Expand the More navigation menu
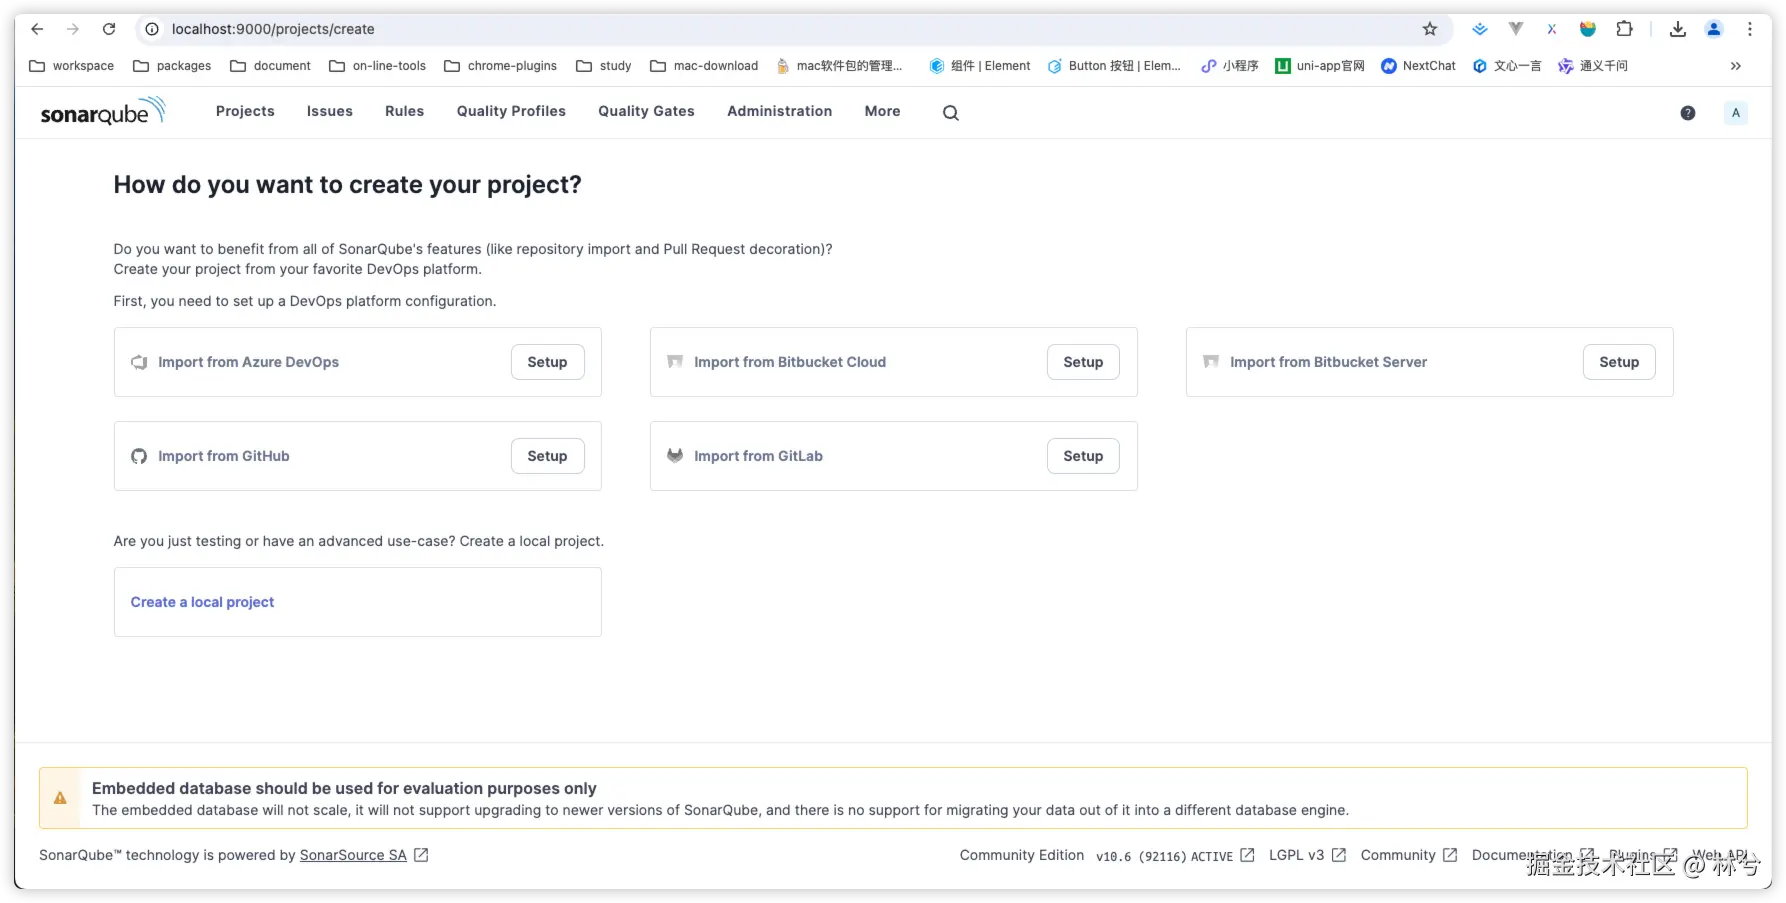 [883, 111]
